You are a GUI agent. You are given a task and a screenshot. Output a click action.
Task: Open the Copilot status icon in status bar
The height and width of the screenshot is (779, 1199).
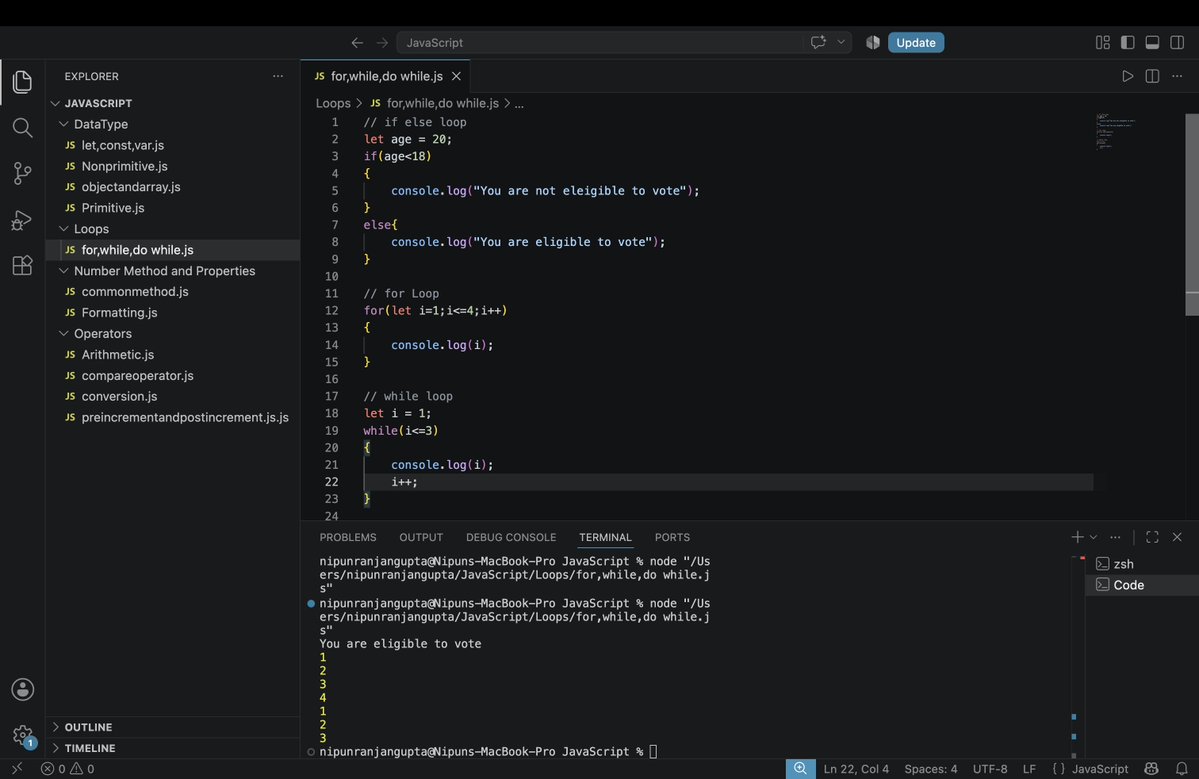point(1151,768)
